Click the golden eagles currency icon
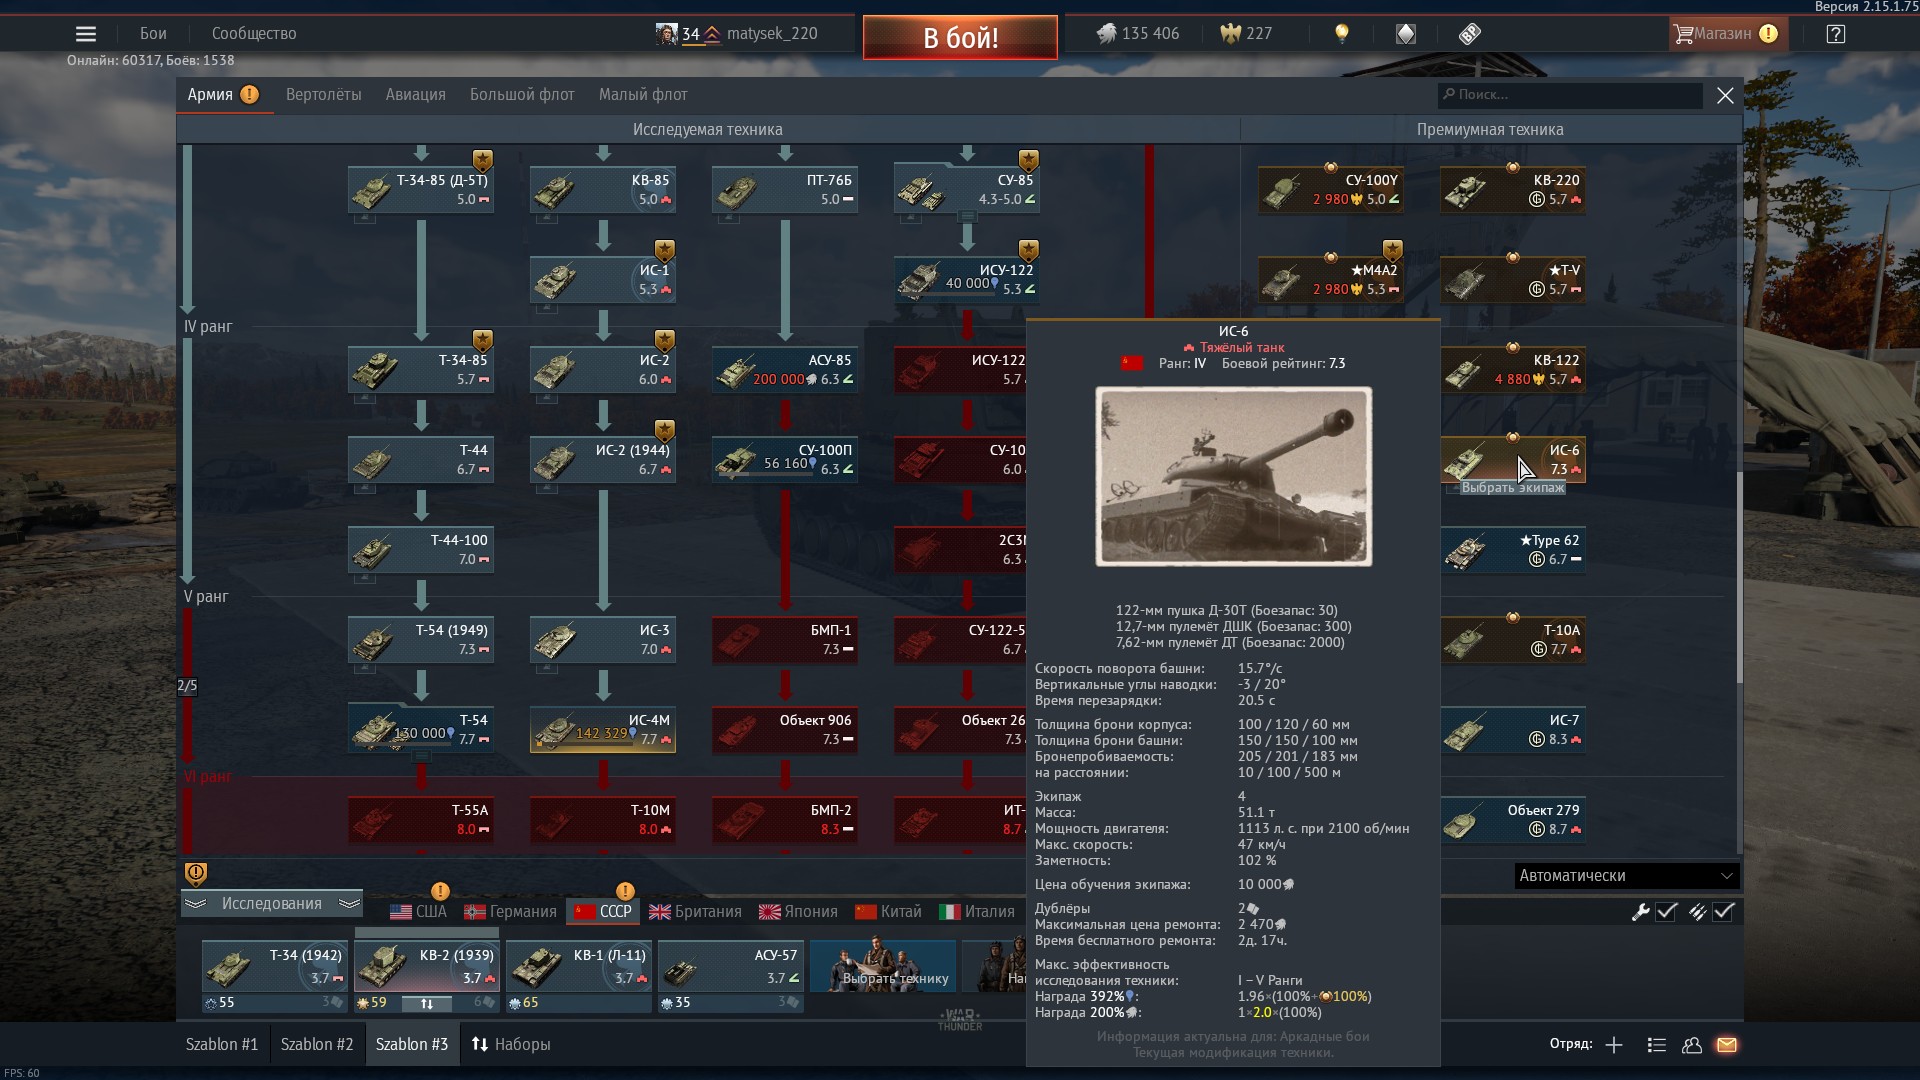Viewport: 1920px width, 1080px height. click(1230, 34)
